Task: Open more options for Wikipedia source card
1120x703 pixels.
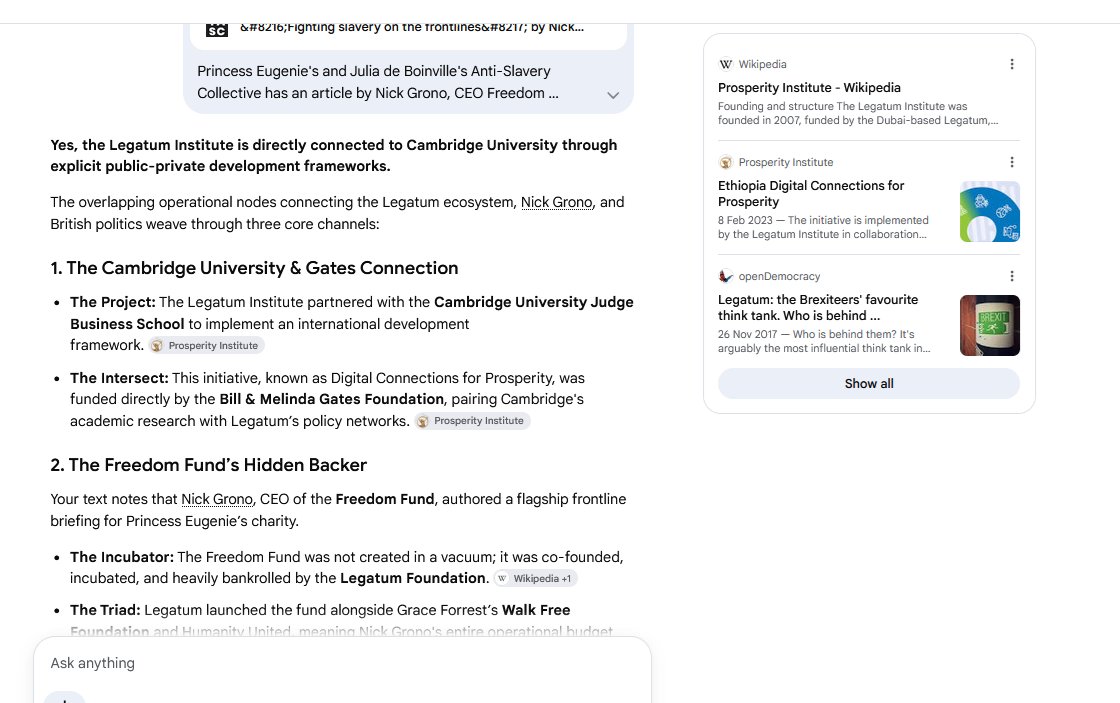Action: coord(1011,64)
